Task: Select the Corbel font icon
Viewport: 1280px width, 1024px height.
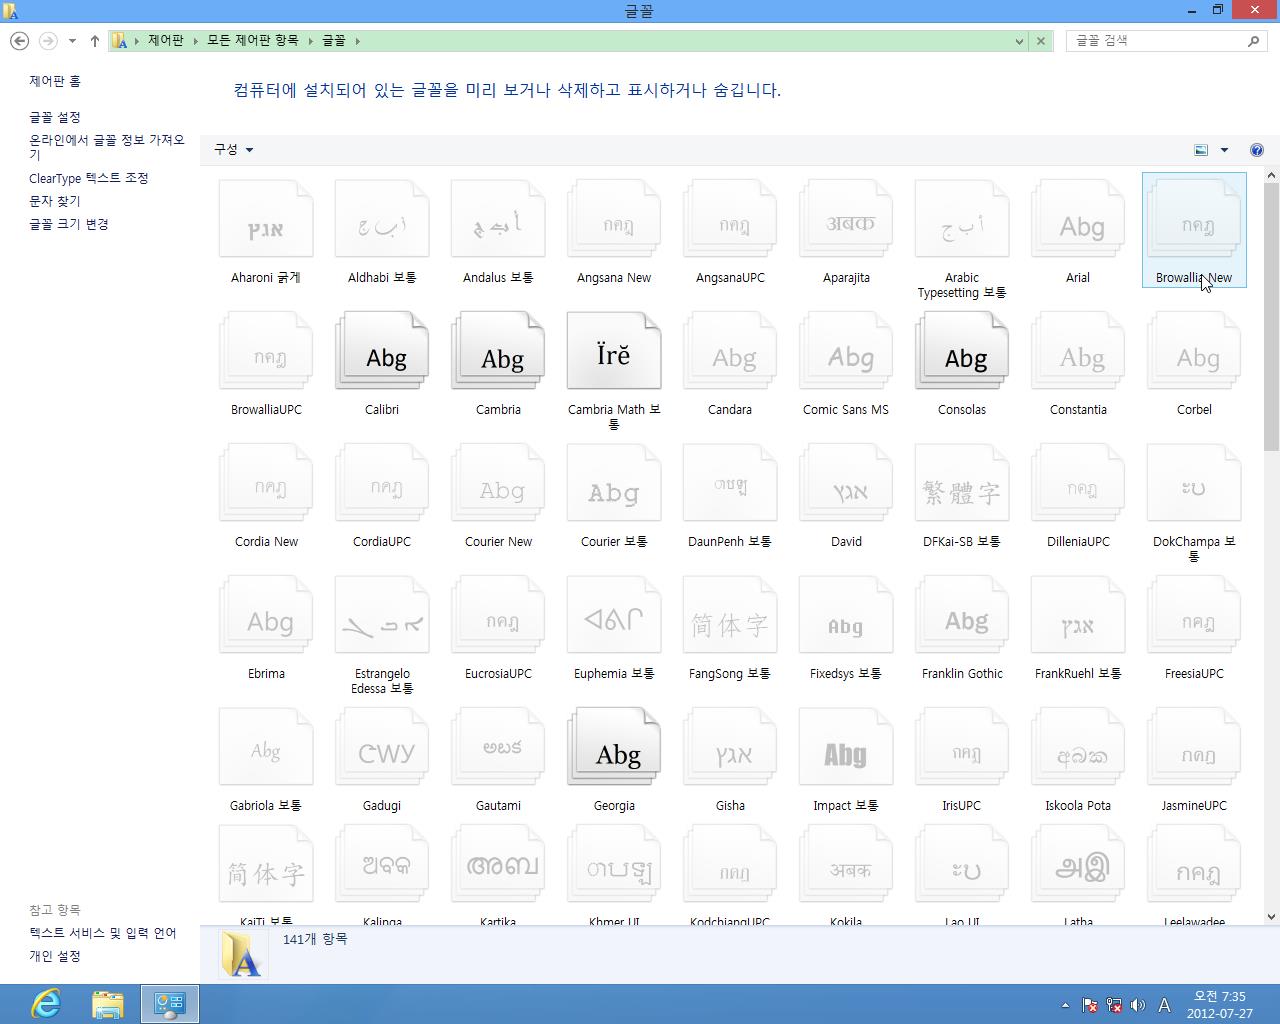Action: coord(1194,352)
